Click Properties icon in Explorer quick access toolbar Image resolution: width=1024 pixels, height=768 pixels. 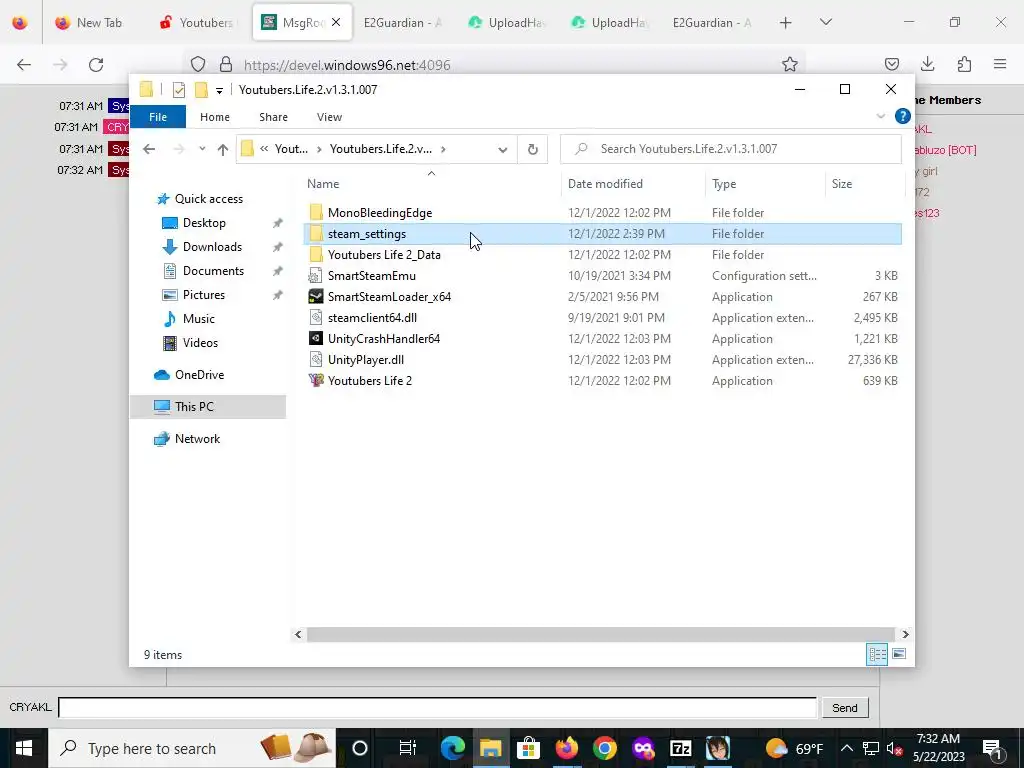click(x=178, y=89)
